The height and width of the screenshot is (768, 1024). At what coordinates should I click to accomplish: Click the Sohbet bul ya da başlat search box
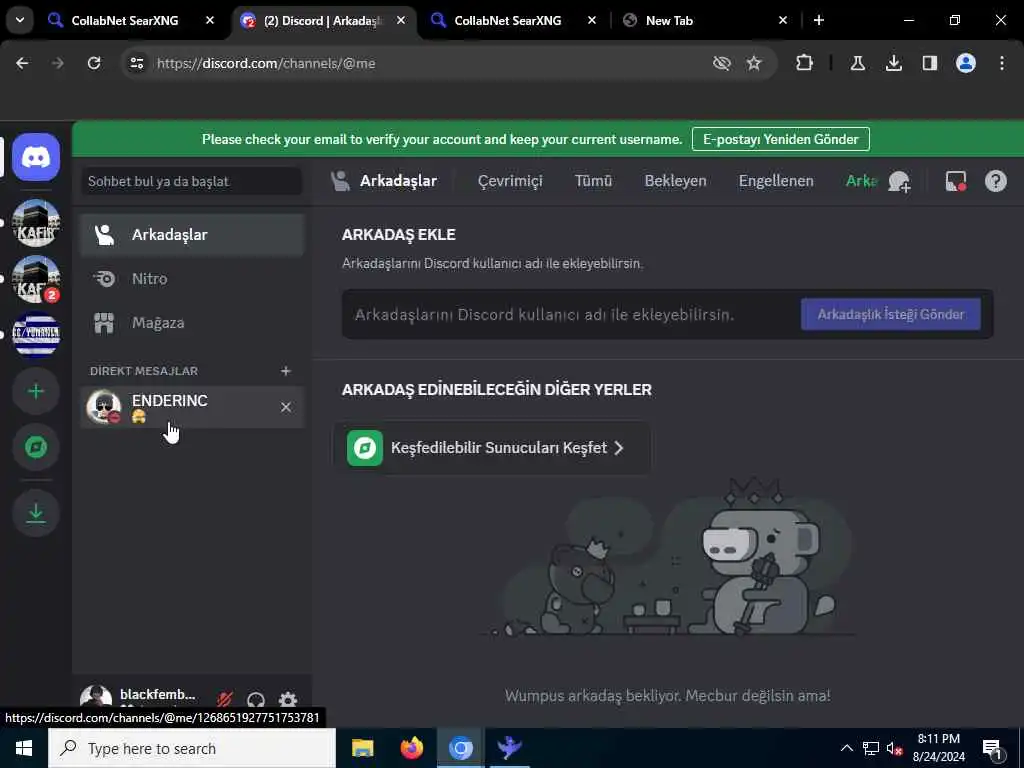(x=191, y=181)
